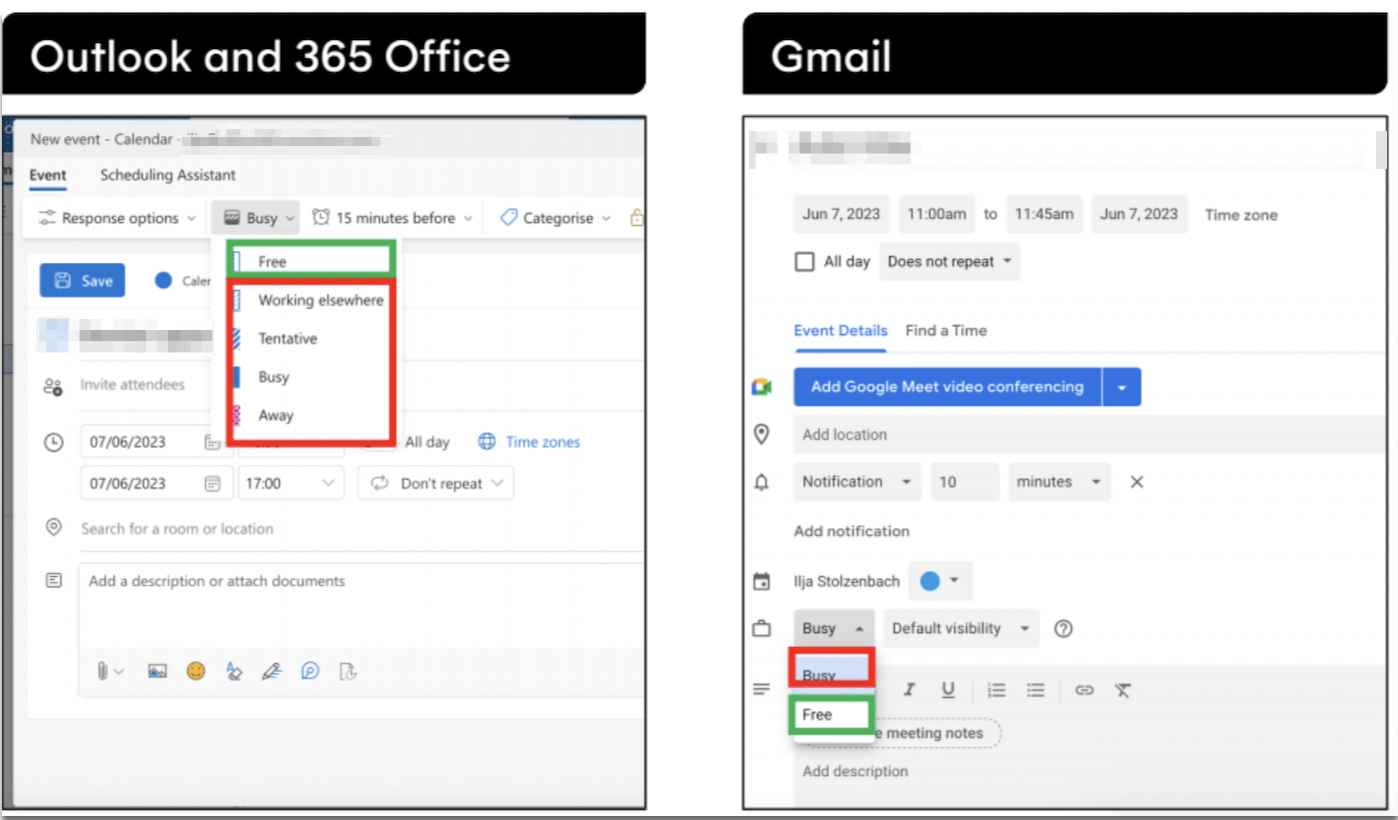Click the notification value field showing 10
Screen dimensions: 1398x820
(964, 482)
